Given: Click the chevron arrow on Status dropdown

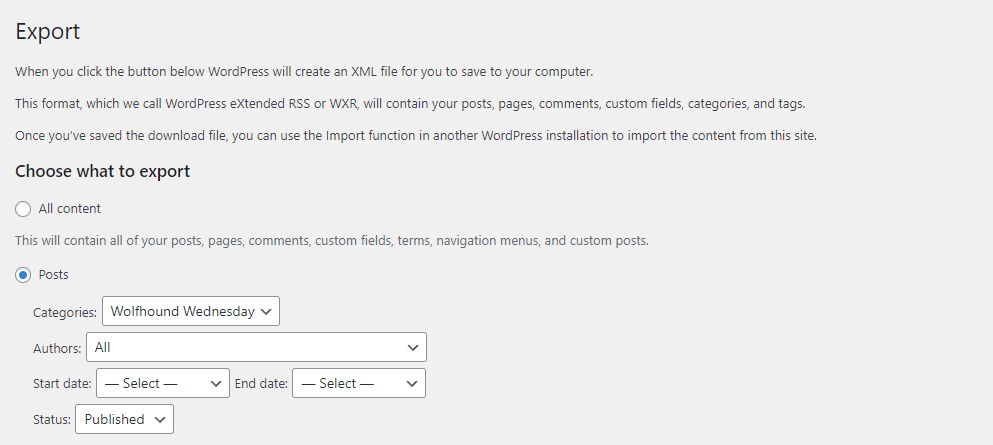Looking at the screenshot, I should pyautogui.click(x=160, y=420).
